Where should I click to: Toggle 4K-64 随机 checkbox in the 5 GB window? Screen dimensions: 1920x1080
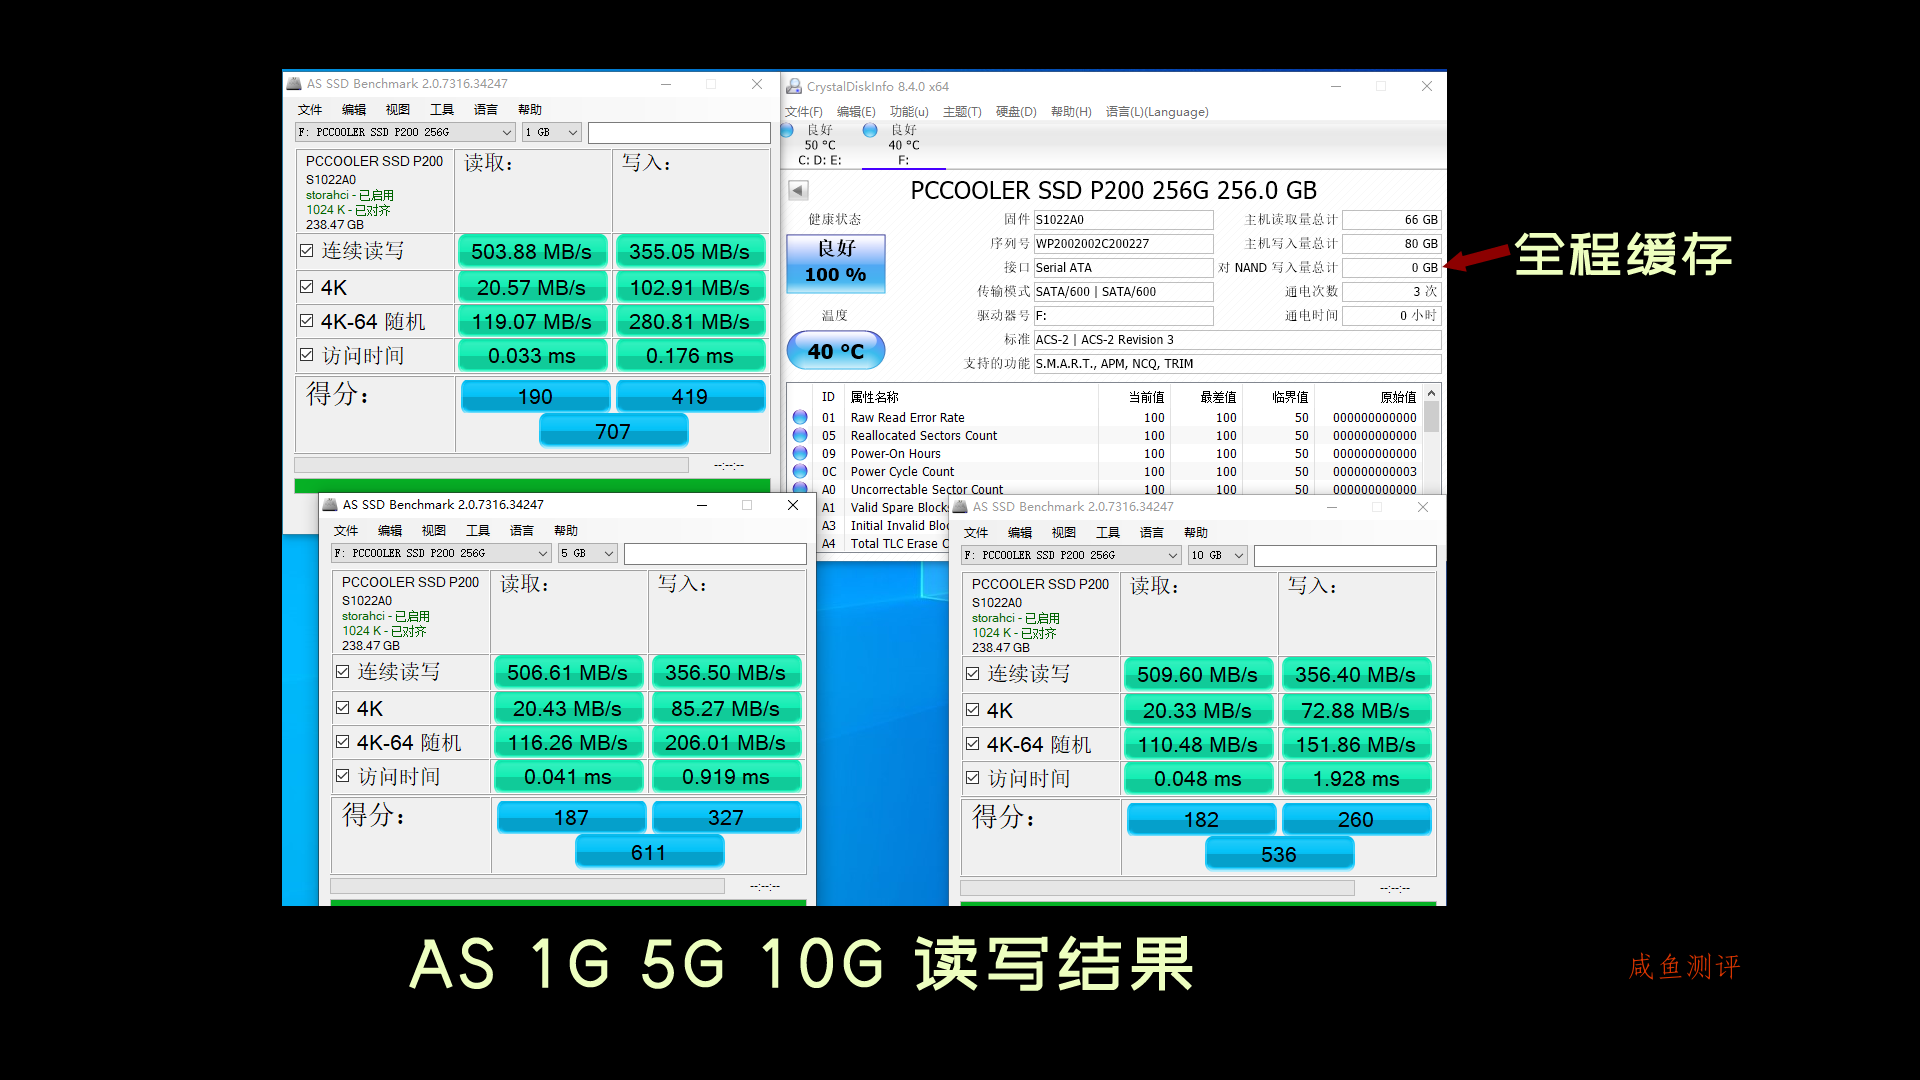pos(343,742)
